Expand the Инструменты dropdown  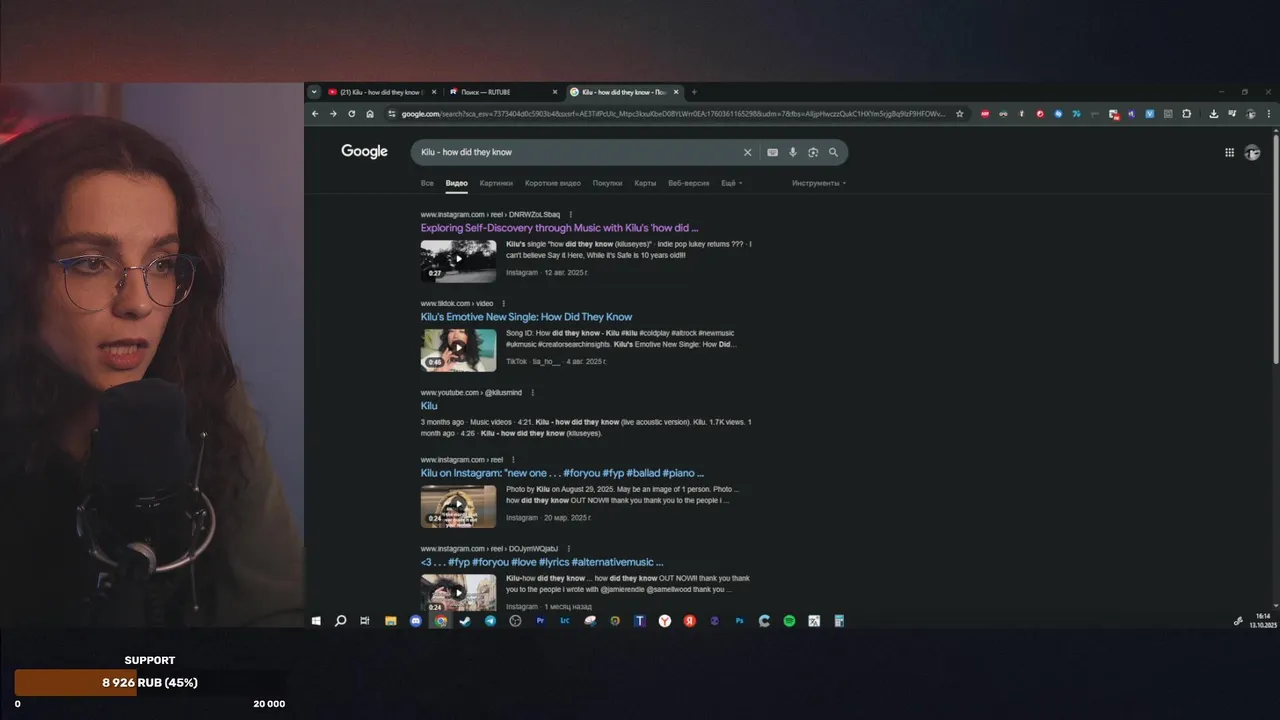819,183
